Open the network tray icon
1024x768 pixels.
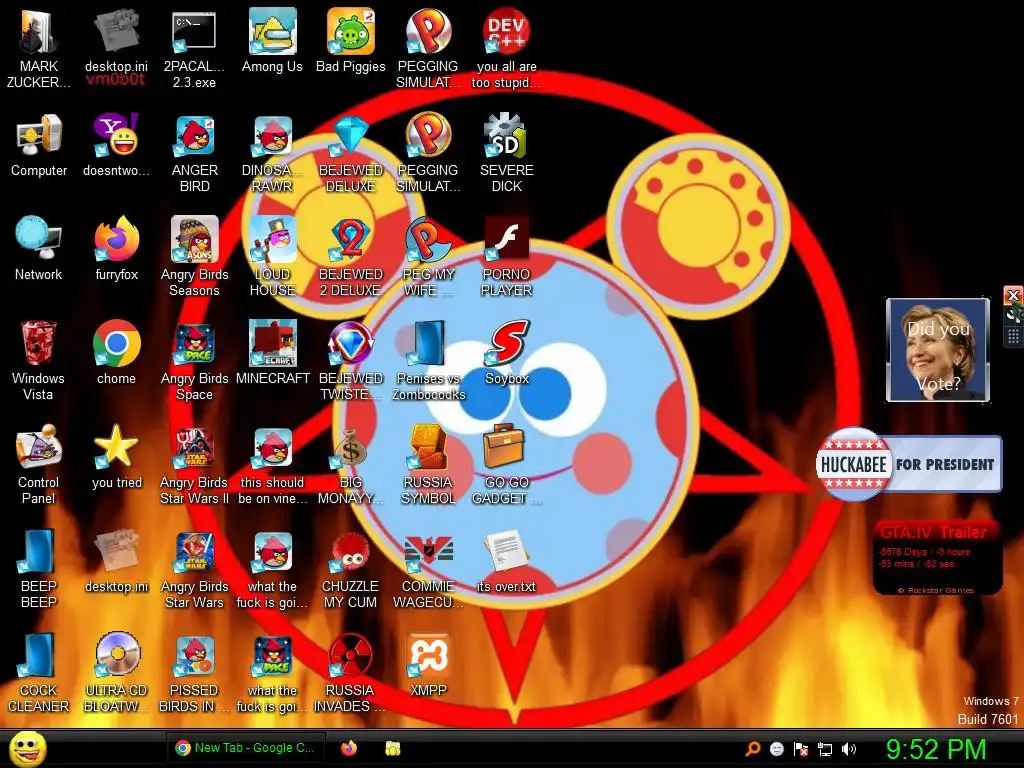825,749
